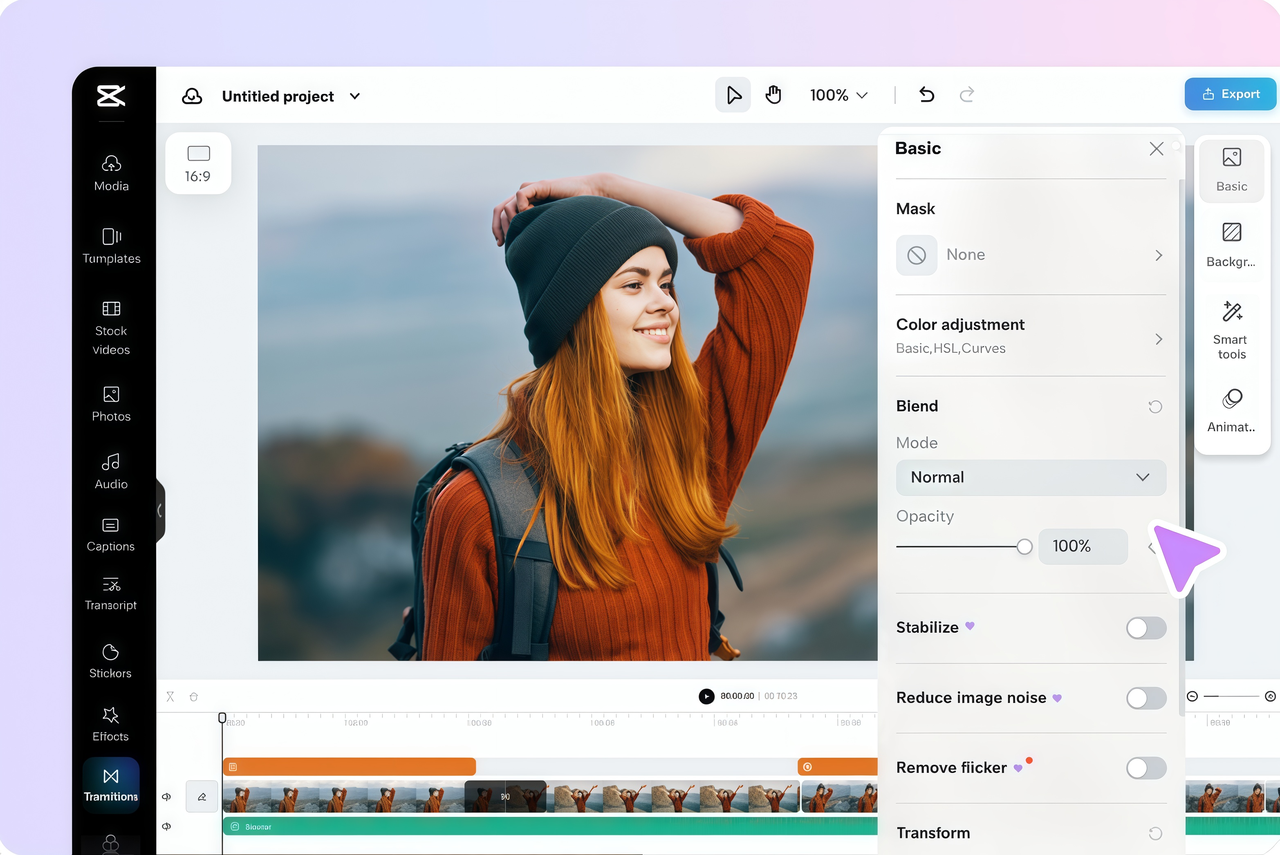Add Captions from the sidebar

(x=110, y=533)
